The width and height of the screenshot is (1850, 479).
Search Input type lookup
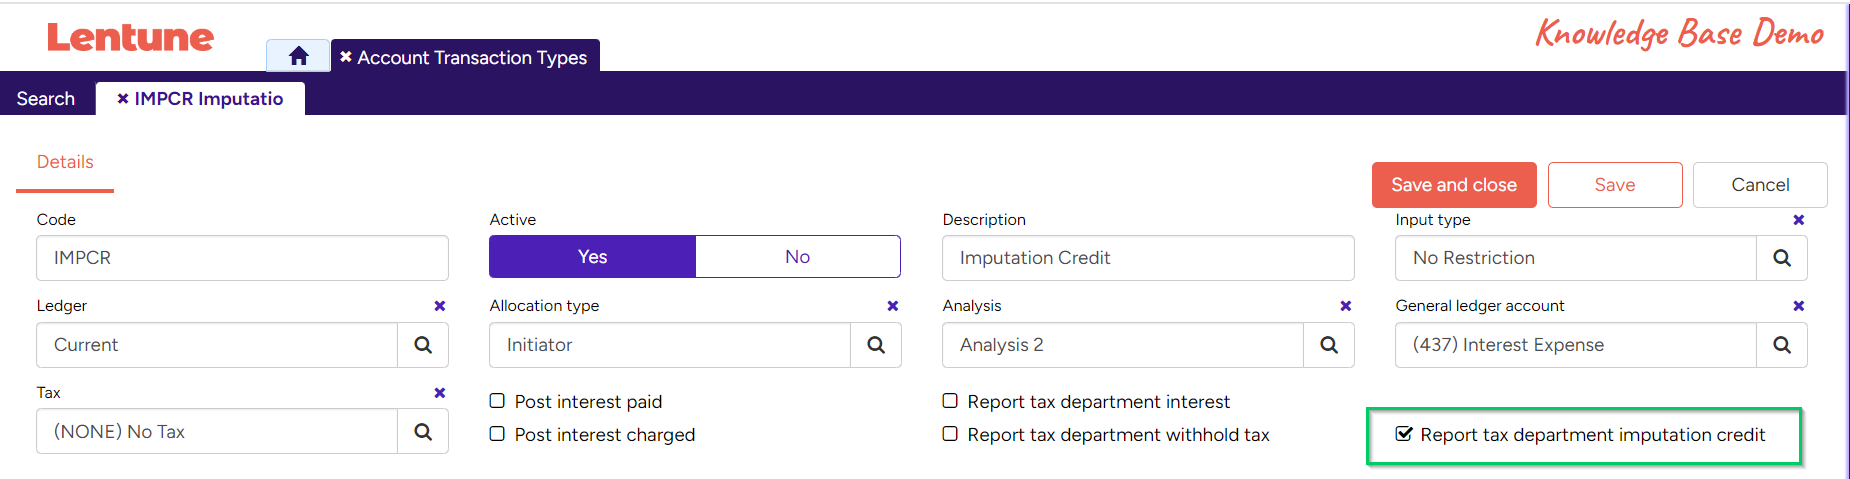pyautogui.click(x=1781, y=258)
